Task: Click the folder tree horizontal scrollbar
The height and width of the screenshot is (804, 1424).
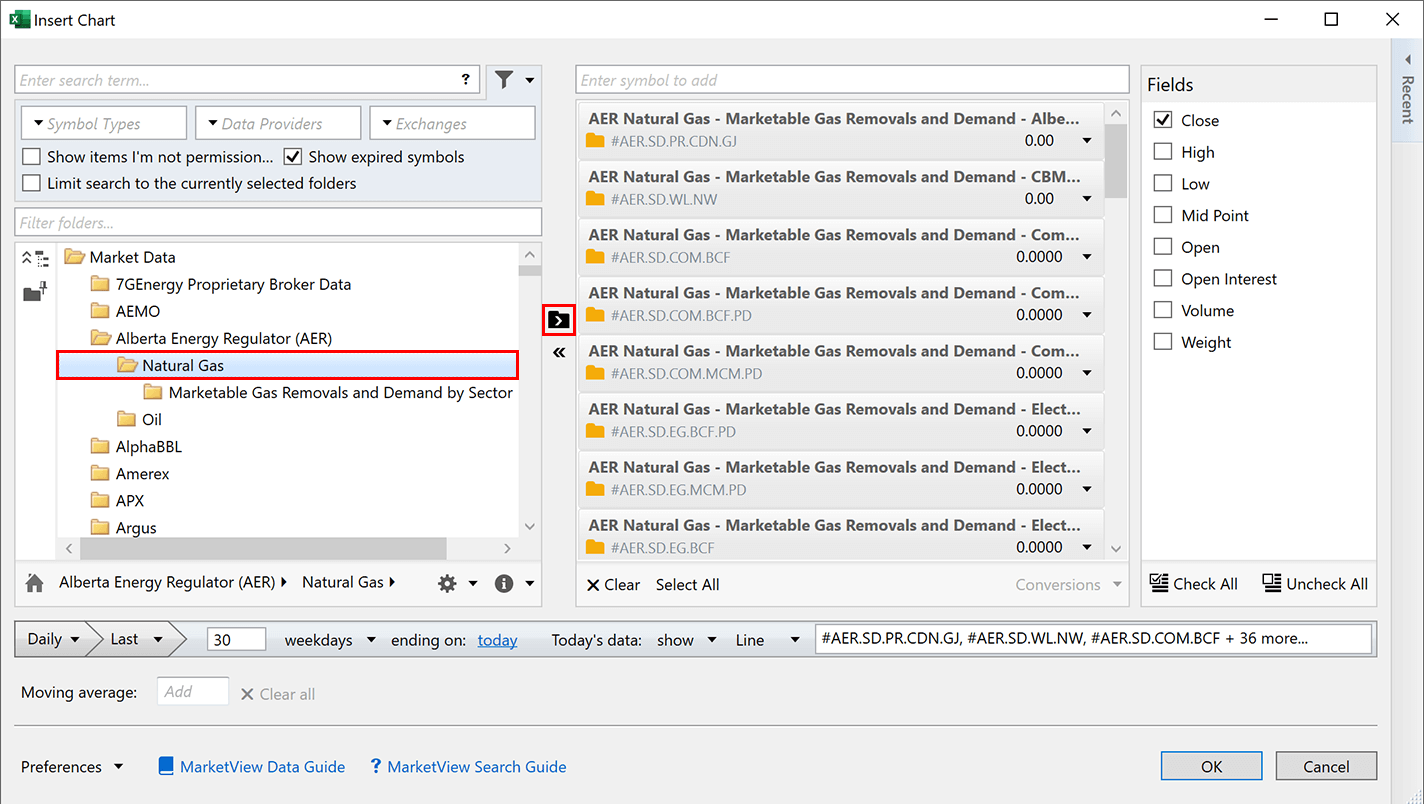Action: click(263, 548)
